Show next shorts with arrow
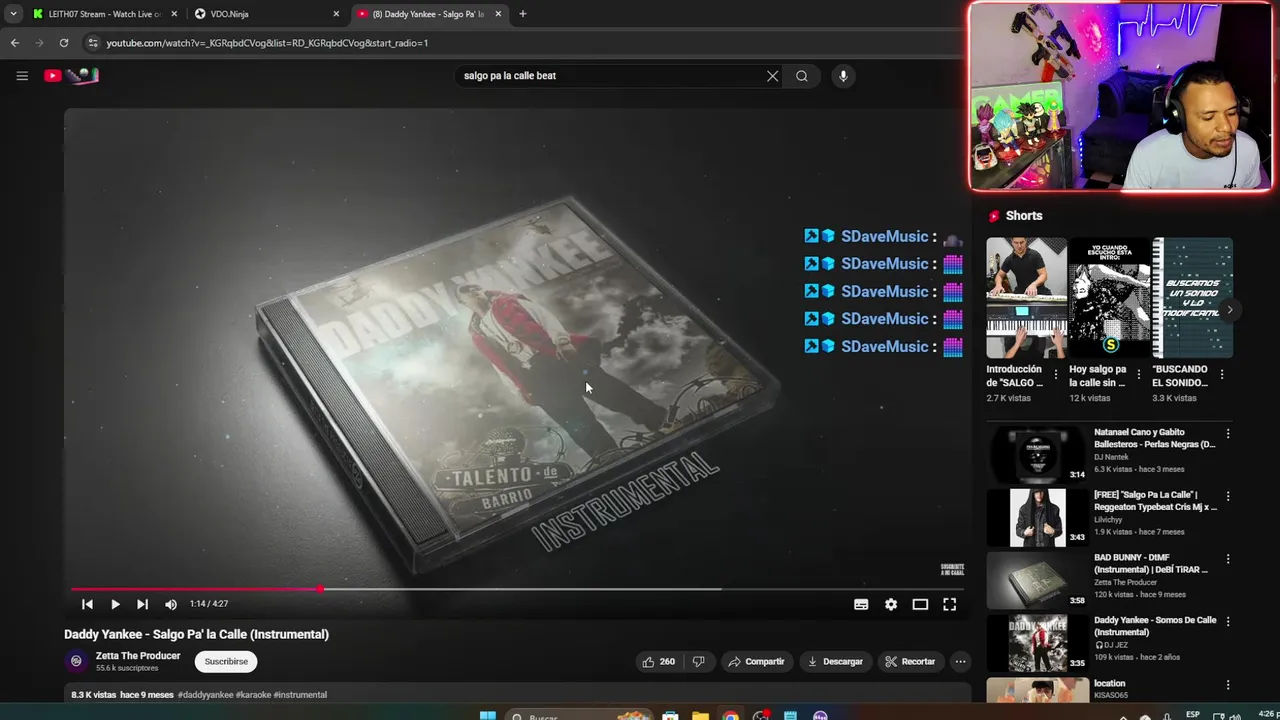Viewport: 1280px width, 720px height. pyautogui.click(x=1230, y=310)
